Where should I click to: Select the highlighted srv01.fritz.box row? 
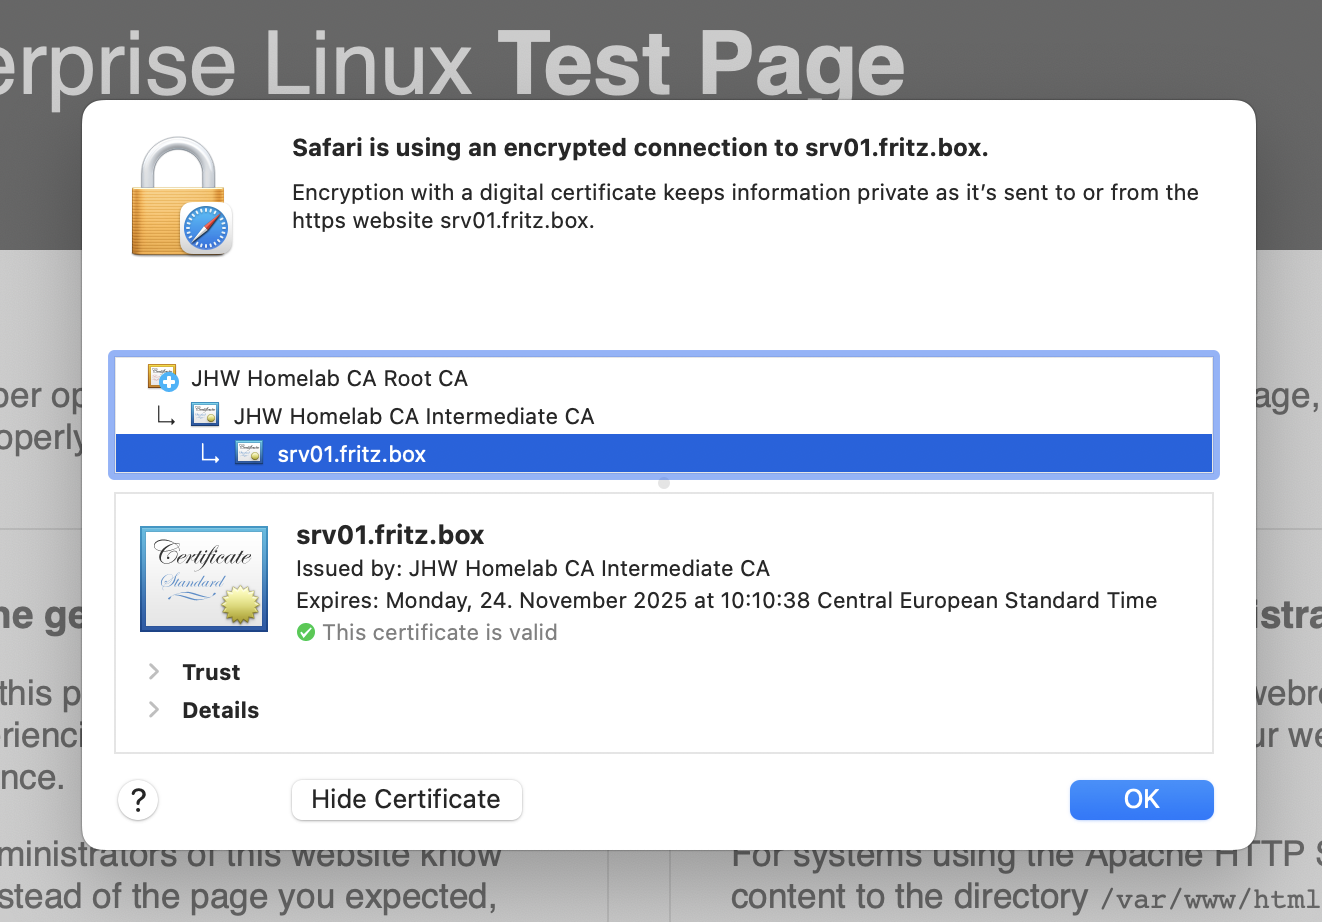coord(351,454)
